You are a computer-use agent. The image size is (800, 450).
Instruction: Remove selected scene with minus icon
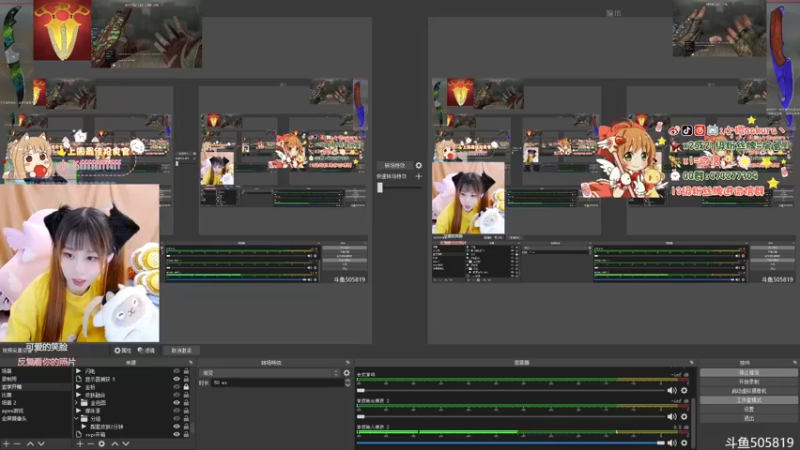pos(17,444)
